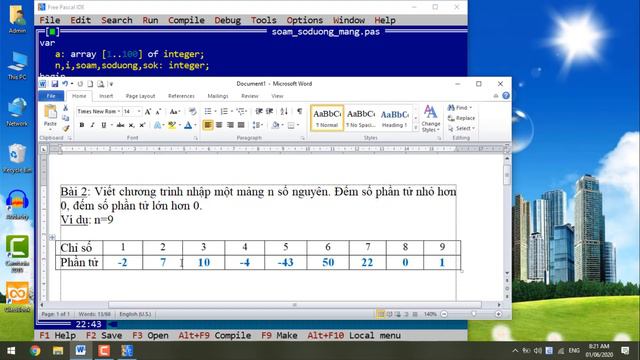This screenshot has height=360, width=640.
Task: Clear formatting of the selection
Action: pyautogui.click(x=192, y=111)
